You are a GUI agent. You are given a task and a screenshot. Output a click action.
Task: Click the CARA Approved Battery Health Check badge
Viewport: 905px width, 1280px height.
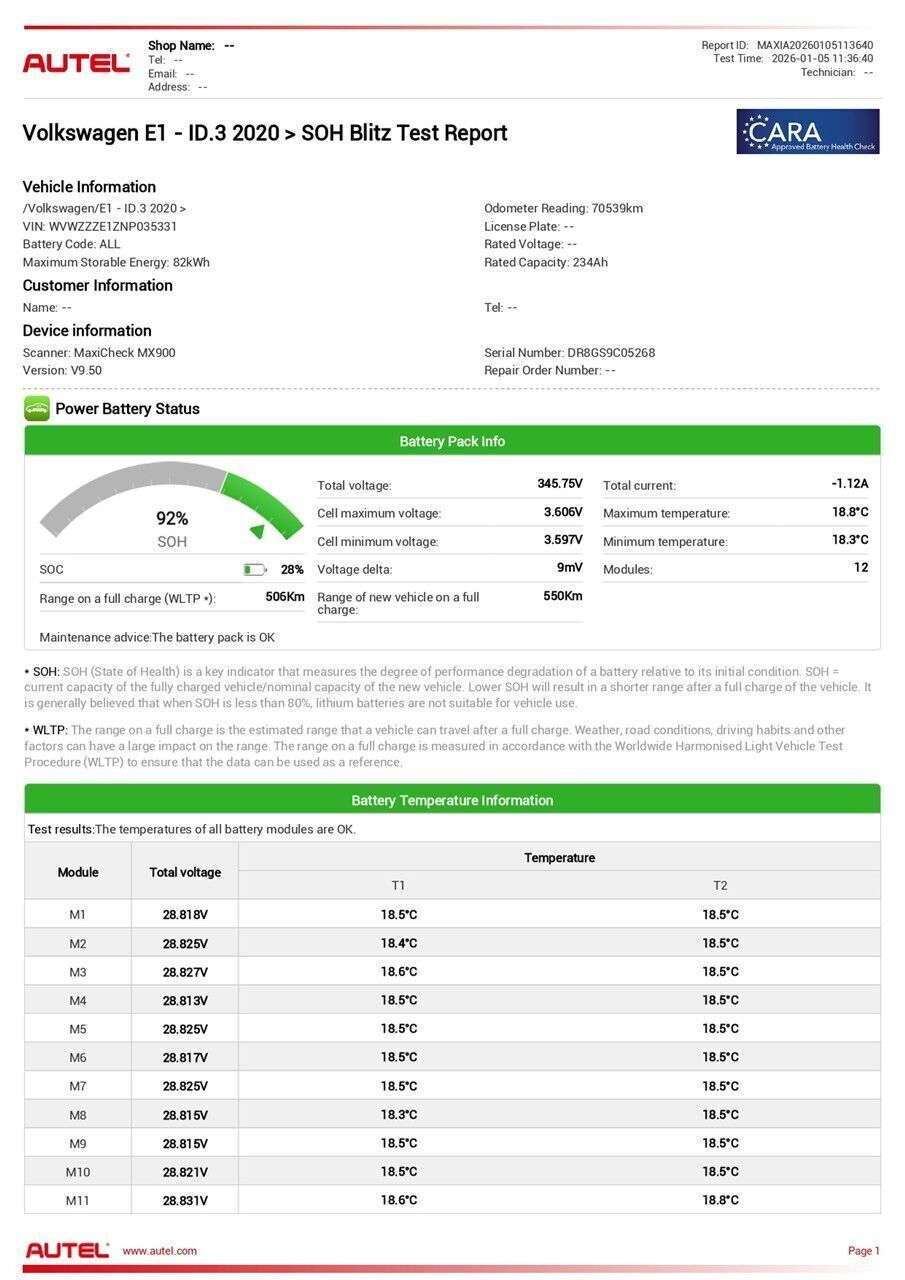pos(807,132)
